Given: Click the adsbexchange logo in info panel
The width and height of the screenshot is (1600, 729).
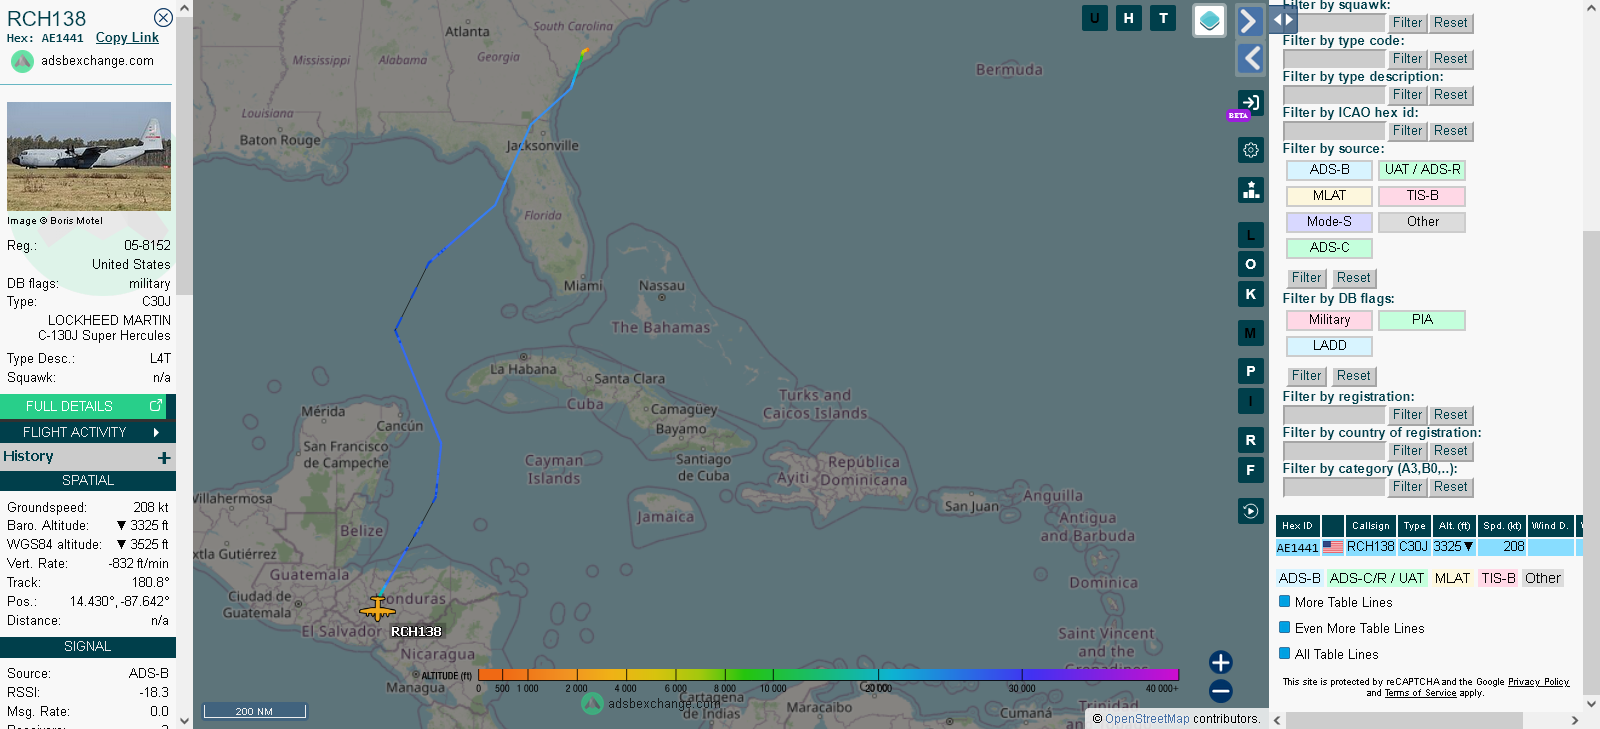Looking at the screenshot, I should pos(22,61).
